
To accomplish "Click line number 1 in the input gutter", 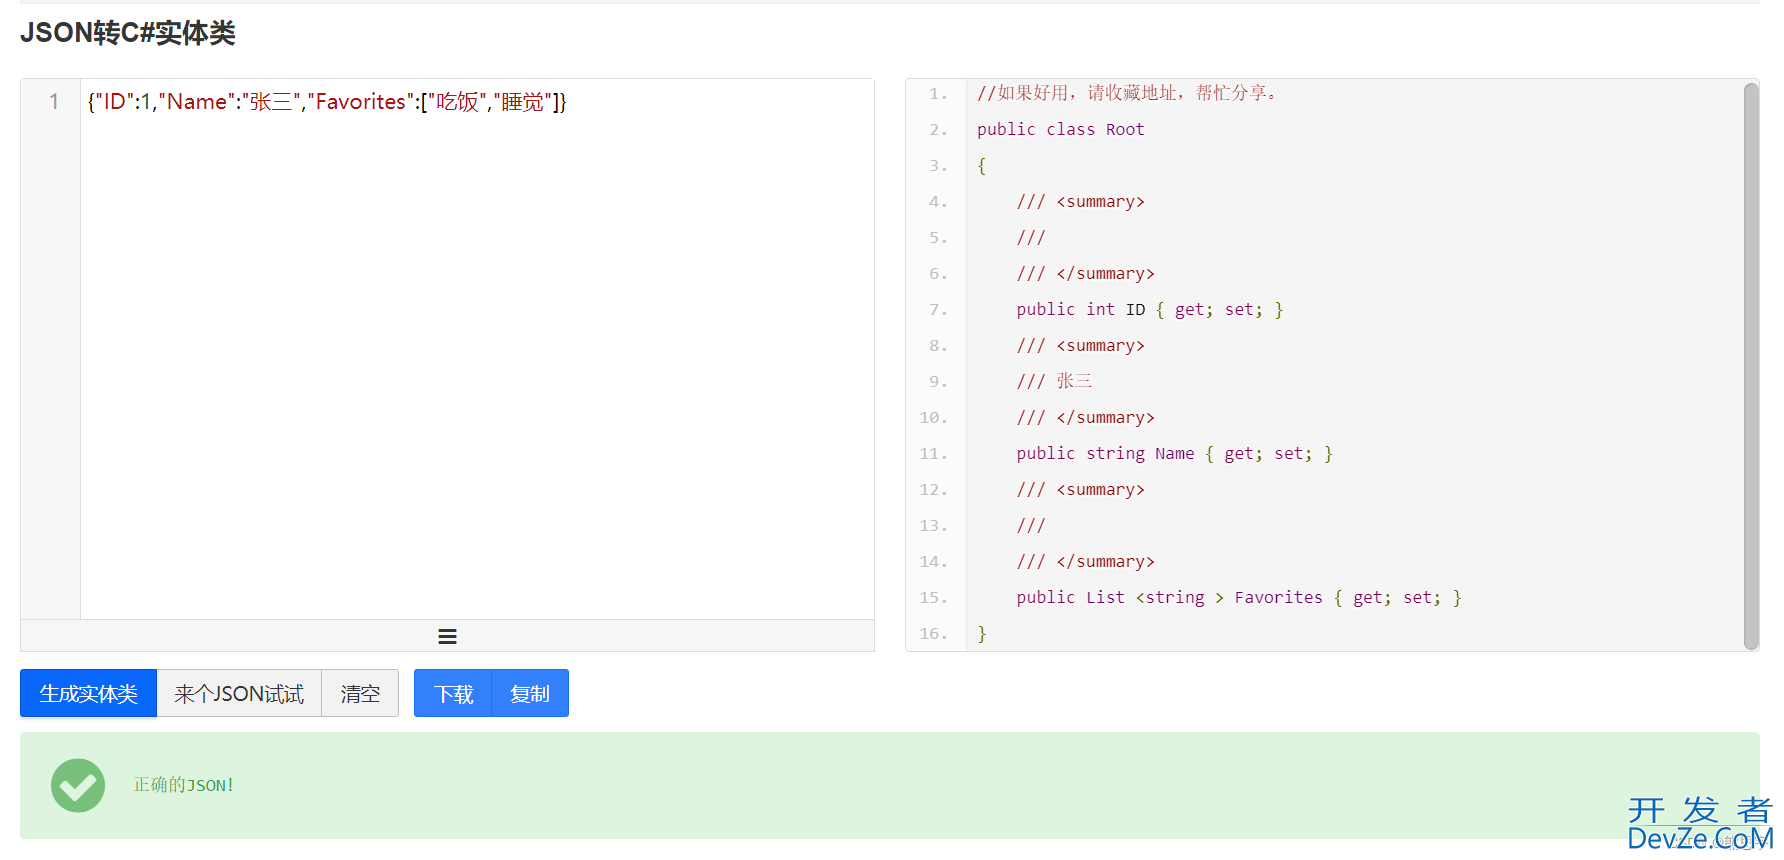I will click(54, 102).
